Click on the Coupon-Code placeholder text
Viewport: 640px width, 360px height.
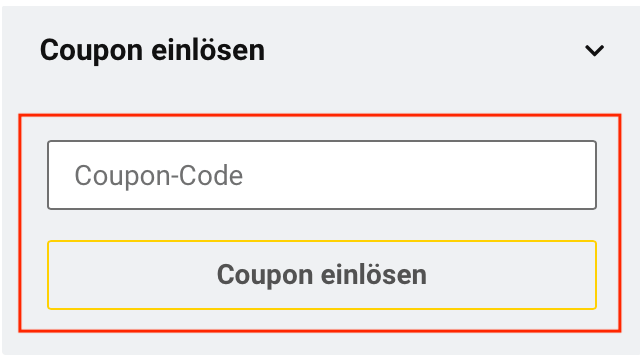click(158, 176)
